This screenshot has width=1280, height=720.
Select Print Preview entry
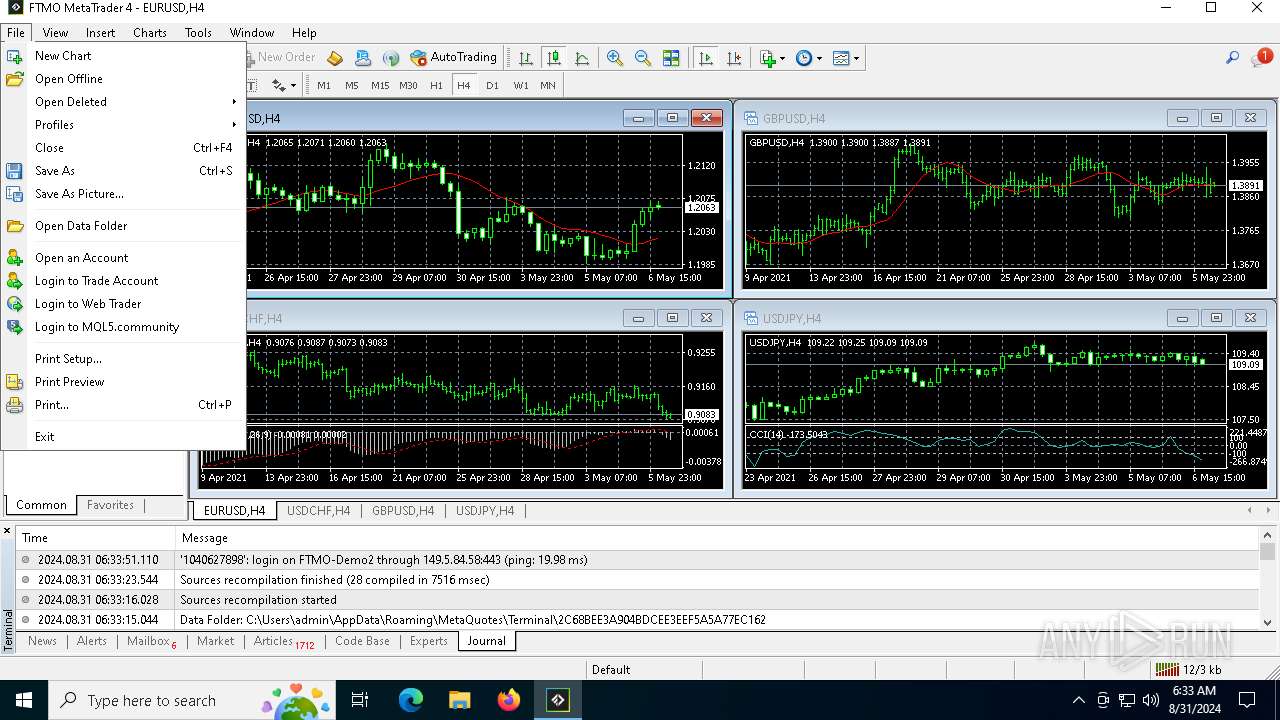[x=123, y=382]
